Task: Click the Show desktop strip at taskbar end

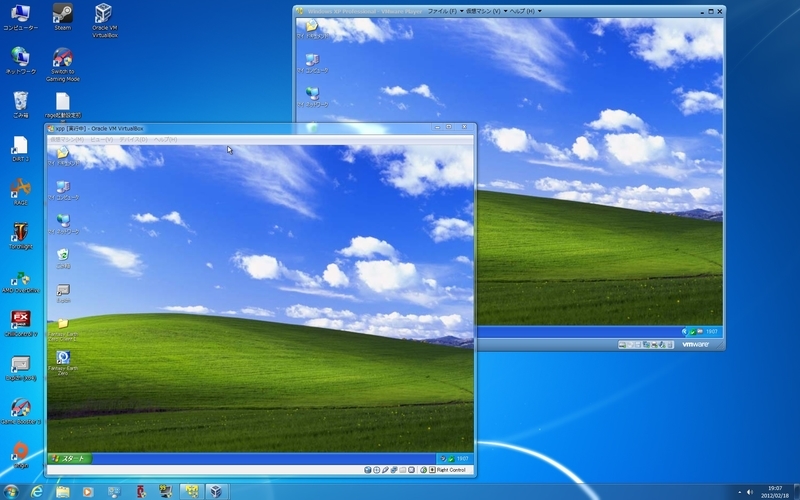Action: pyautogui.click(x=796, y=492)
